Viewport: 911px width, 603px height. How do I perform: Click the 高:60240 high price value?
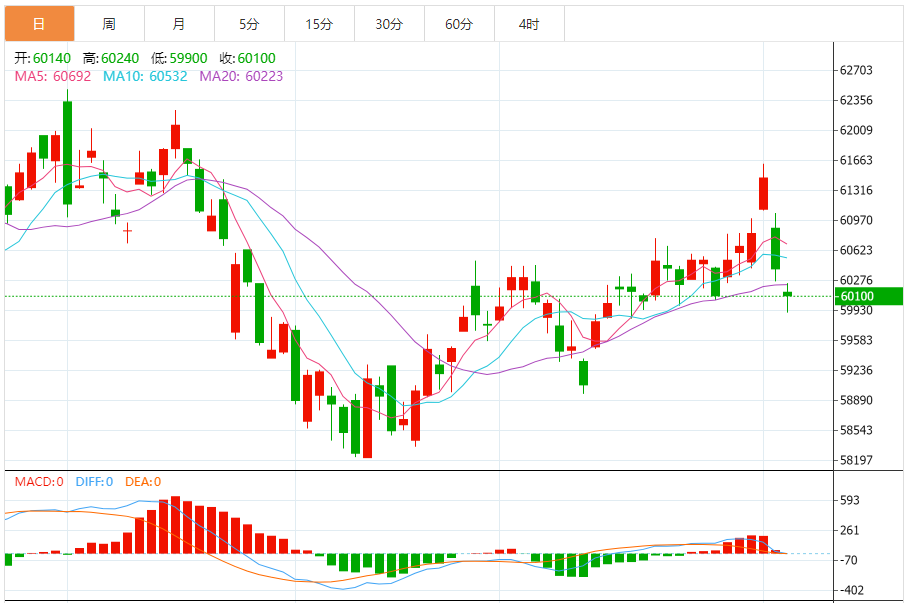[111, 58]
